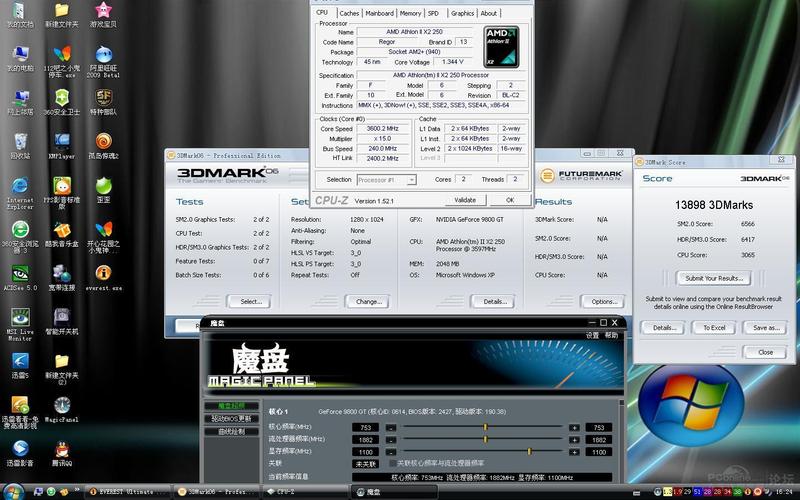Click Close in the 3DMark Score window
Viewport: 800px width, 500px height.
(765, 352)
